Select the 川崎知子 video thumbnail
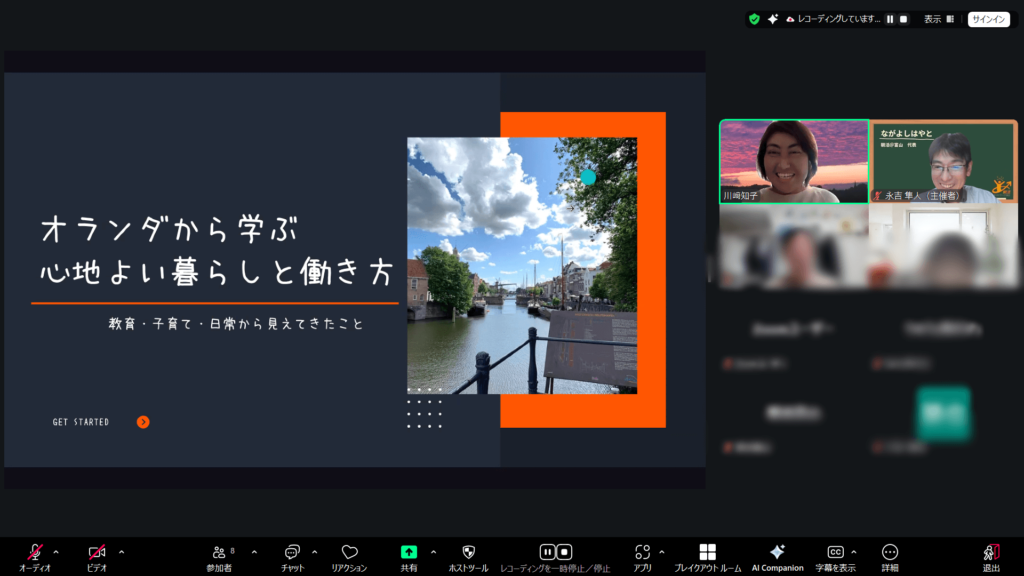Viewport: 1024px width, 576px height. tap(794, 162)
